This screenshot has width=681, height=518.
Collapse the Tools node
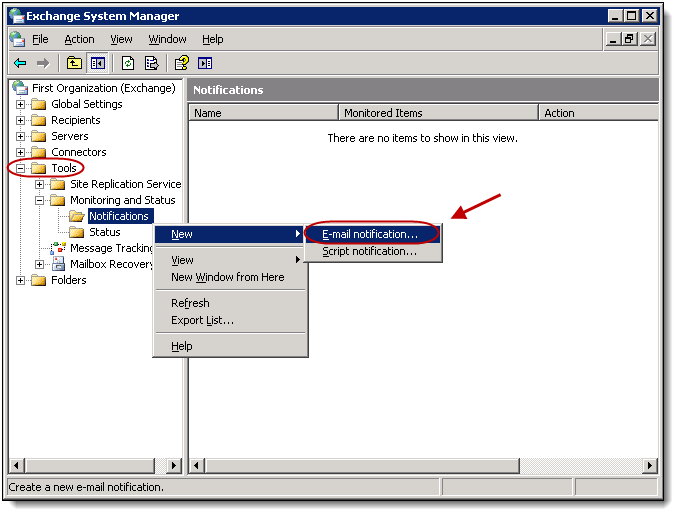coord(20,168)
